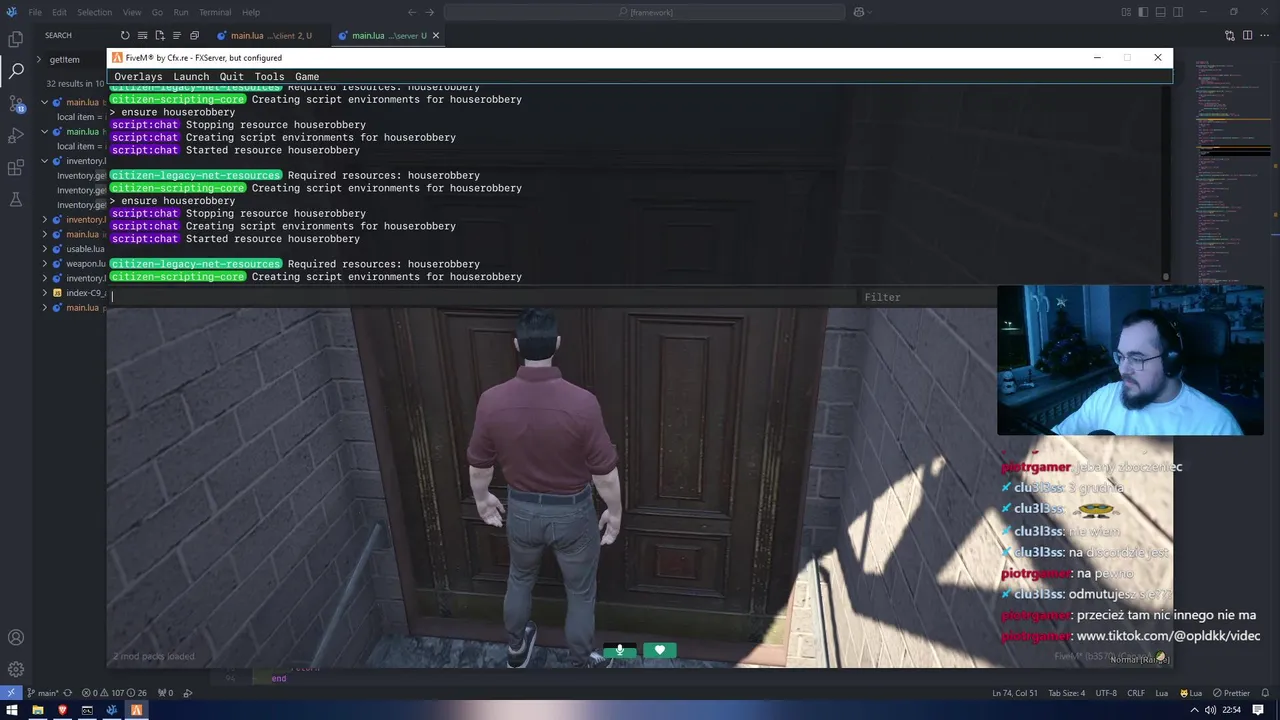This screenshot has height=720, width=1280.
Task: Open the VS Code File menu
Action: pyautogui.click(x=35, y=12)
